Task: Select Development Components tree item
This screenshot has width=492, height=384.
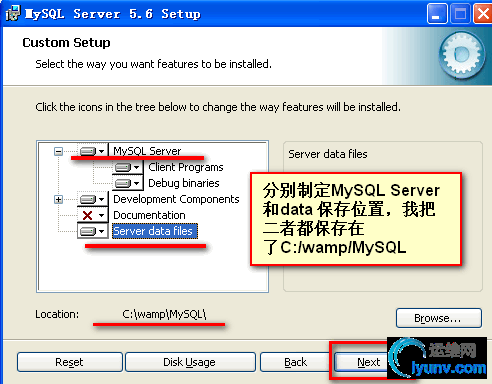Action: (x=176, y=199)
